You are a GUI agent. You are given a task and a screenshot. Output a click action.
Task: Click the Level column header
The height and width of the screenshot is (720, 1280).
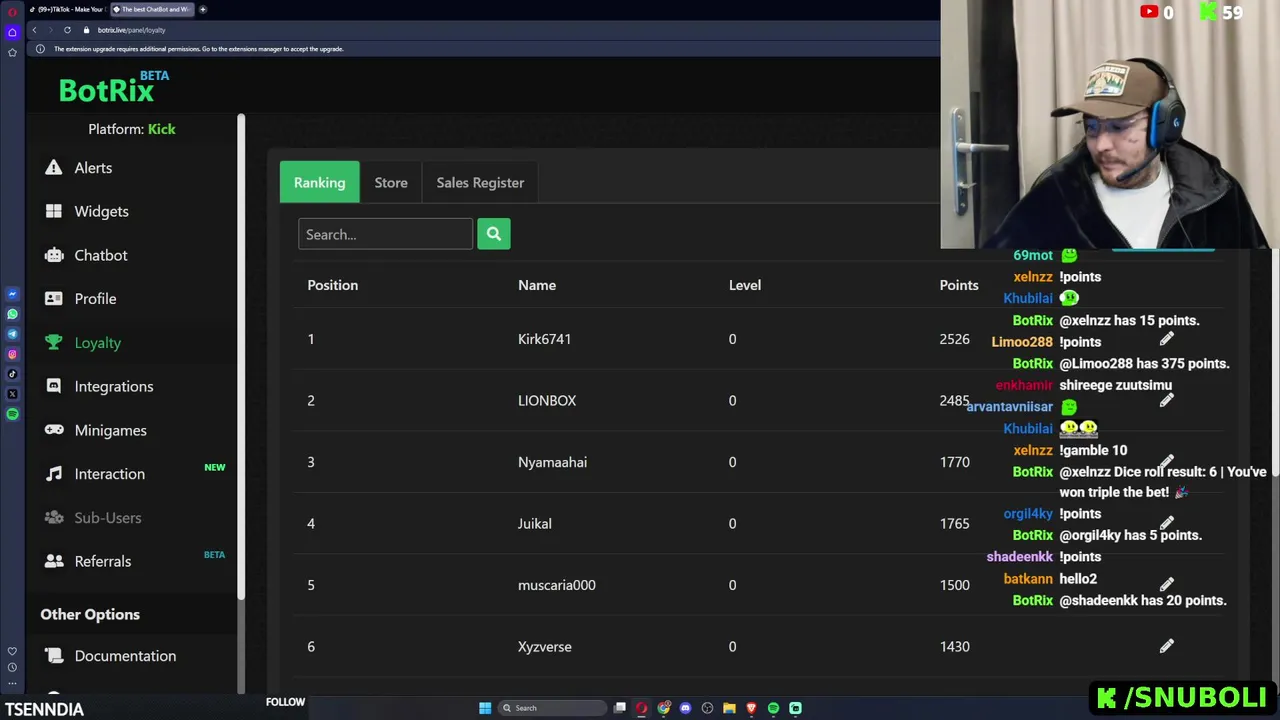[x=745, y=285]
